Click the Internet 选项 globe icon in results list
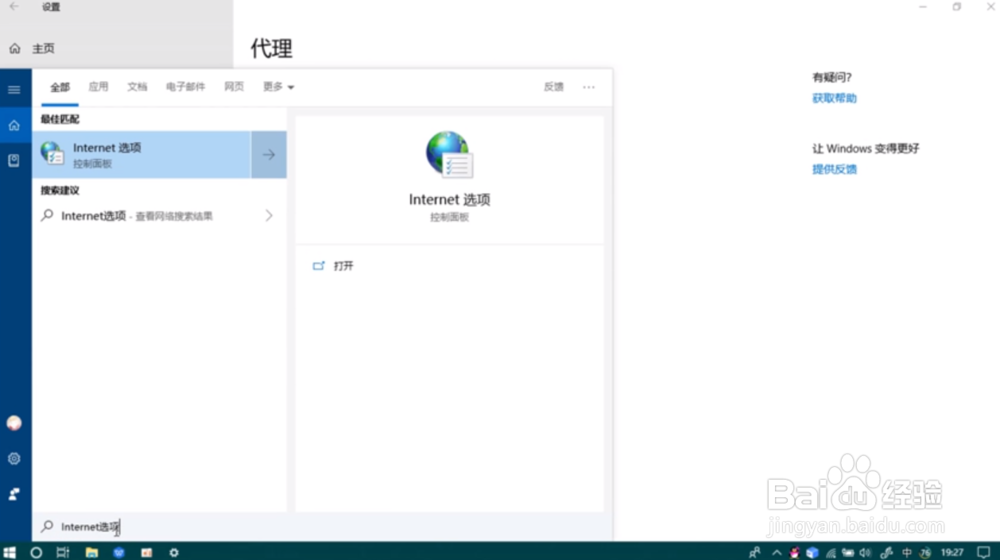 pos(52,154)
